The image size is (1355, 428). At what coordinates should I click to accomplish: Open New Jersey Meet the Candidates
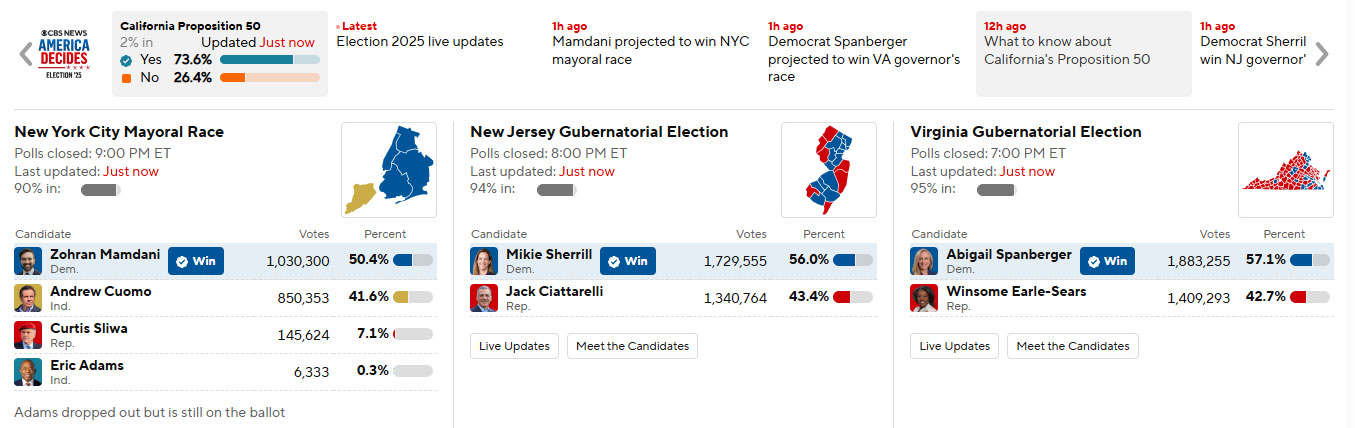tap(632, 346)
